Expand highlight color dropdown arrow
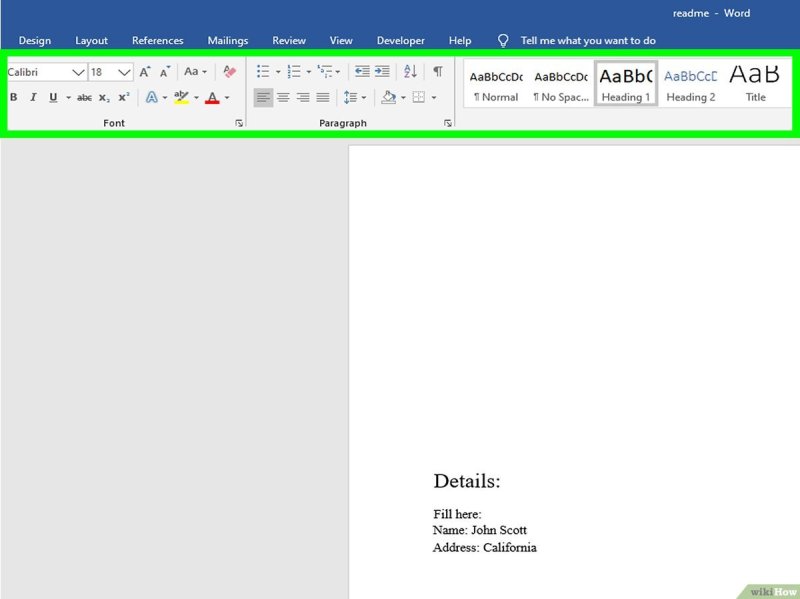This screenshot has width=800, height=599. click(x=196, y=97)
